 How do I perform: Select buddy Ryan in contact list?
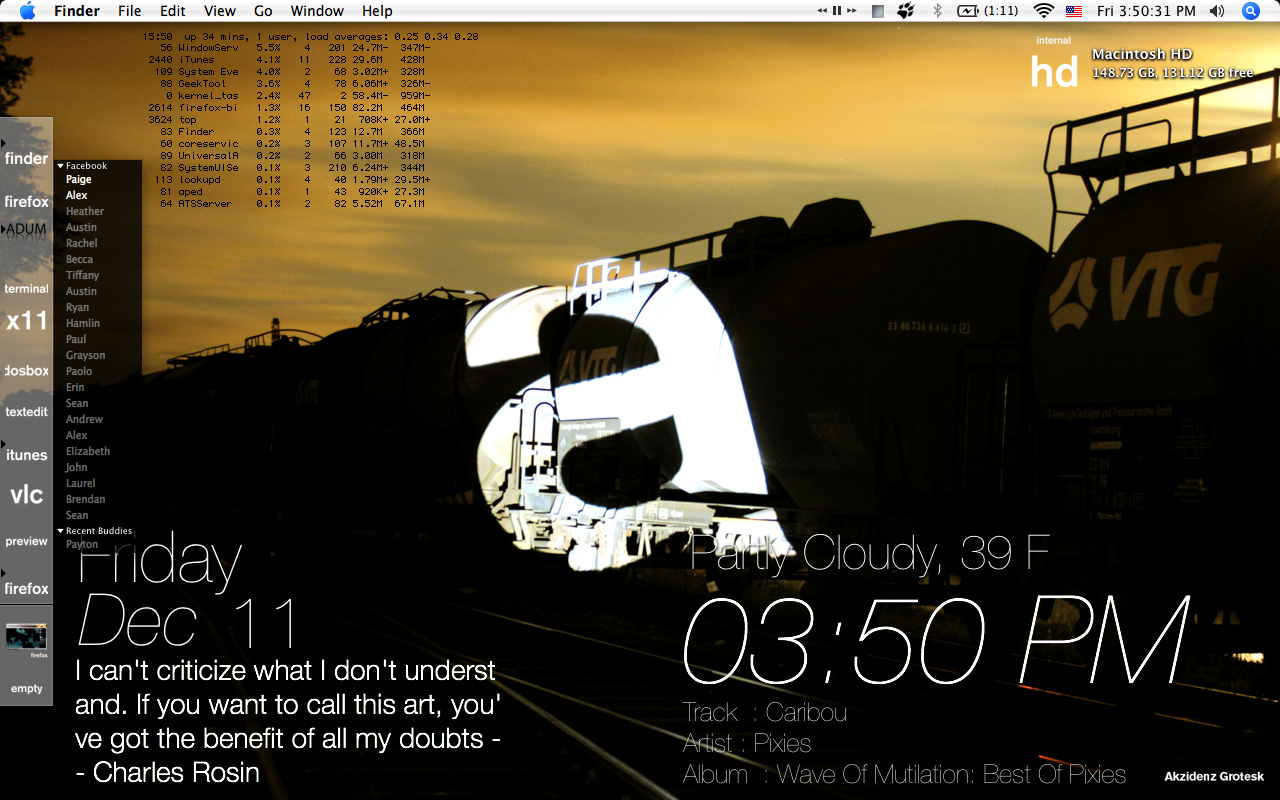pos(77,308)
